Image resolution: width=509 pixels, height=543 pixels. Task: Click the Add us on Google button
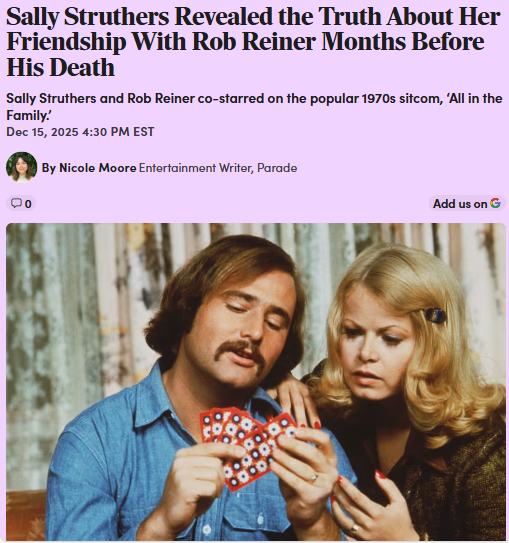(x=466, y=203)
